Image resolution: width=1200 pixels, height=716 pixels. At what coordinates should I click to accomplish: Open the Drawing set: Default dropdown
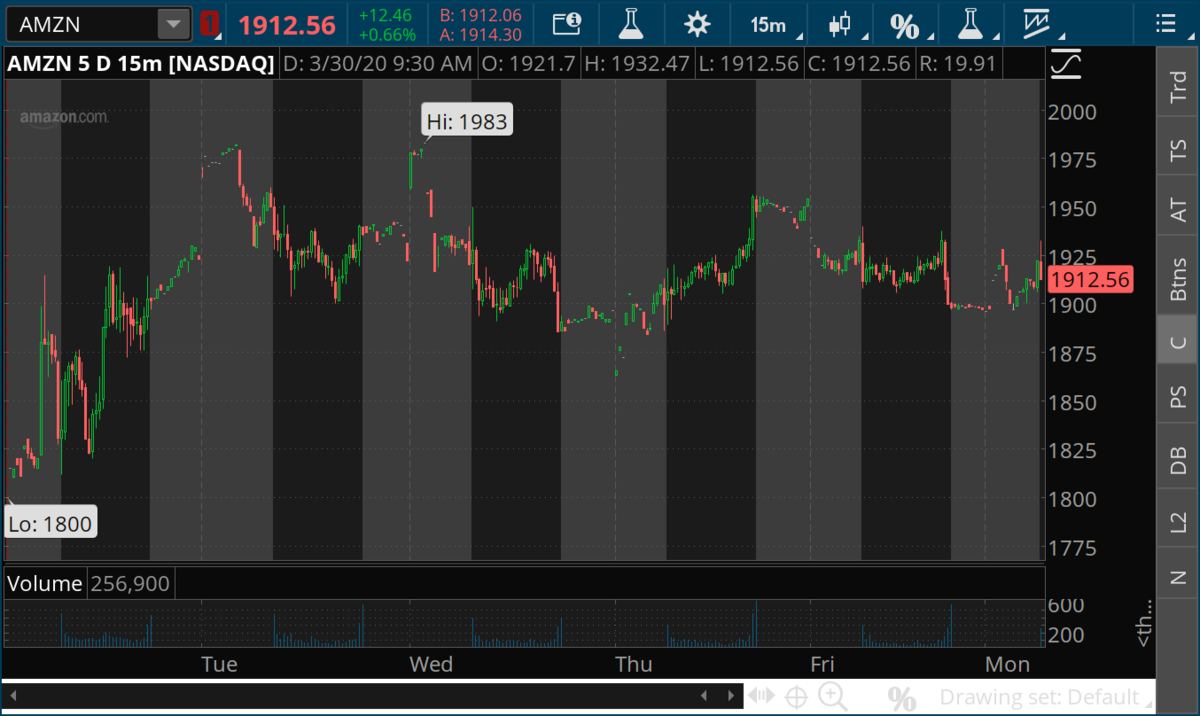(x=1044, y=697)
